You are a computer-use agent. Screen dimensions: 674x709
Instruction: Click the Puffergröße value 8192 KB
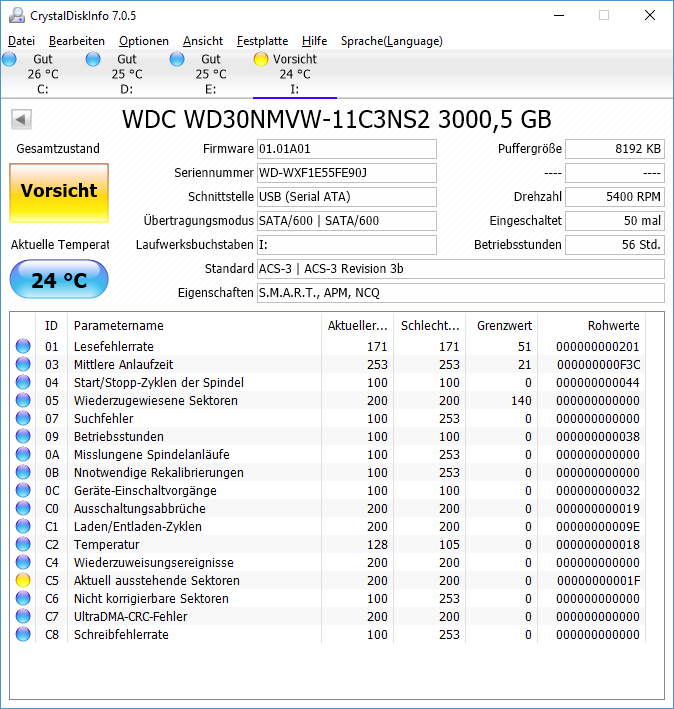(x=615, y=149)
